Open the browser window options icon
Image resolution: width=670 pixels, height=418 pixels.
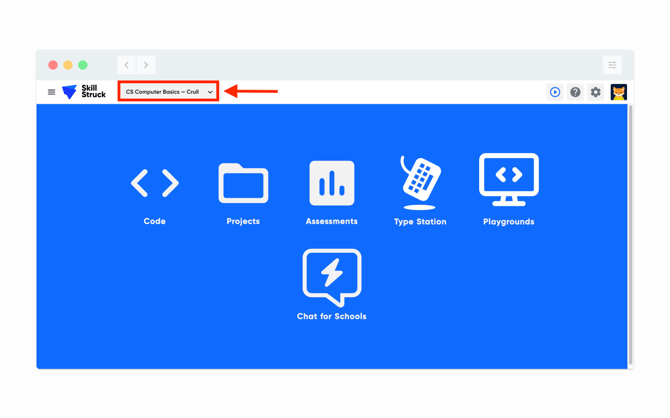click(x=612, y=65)
